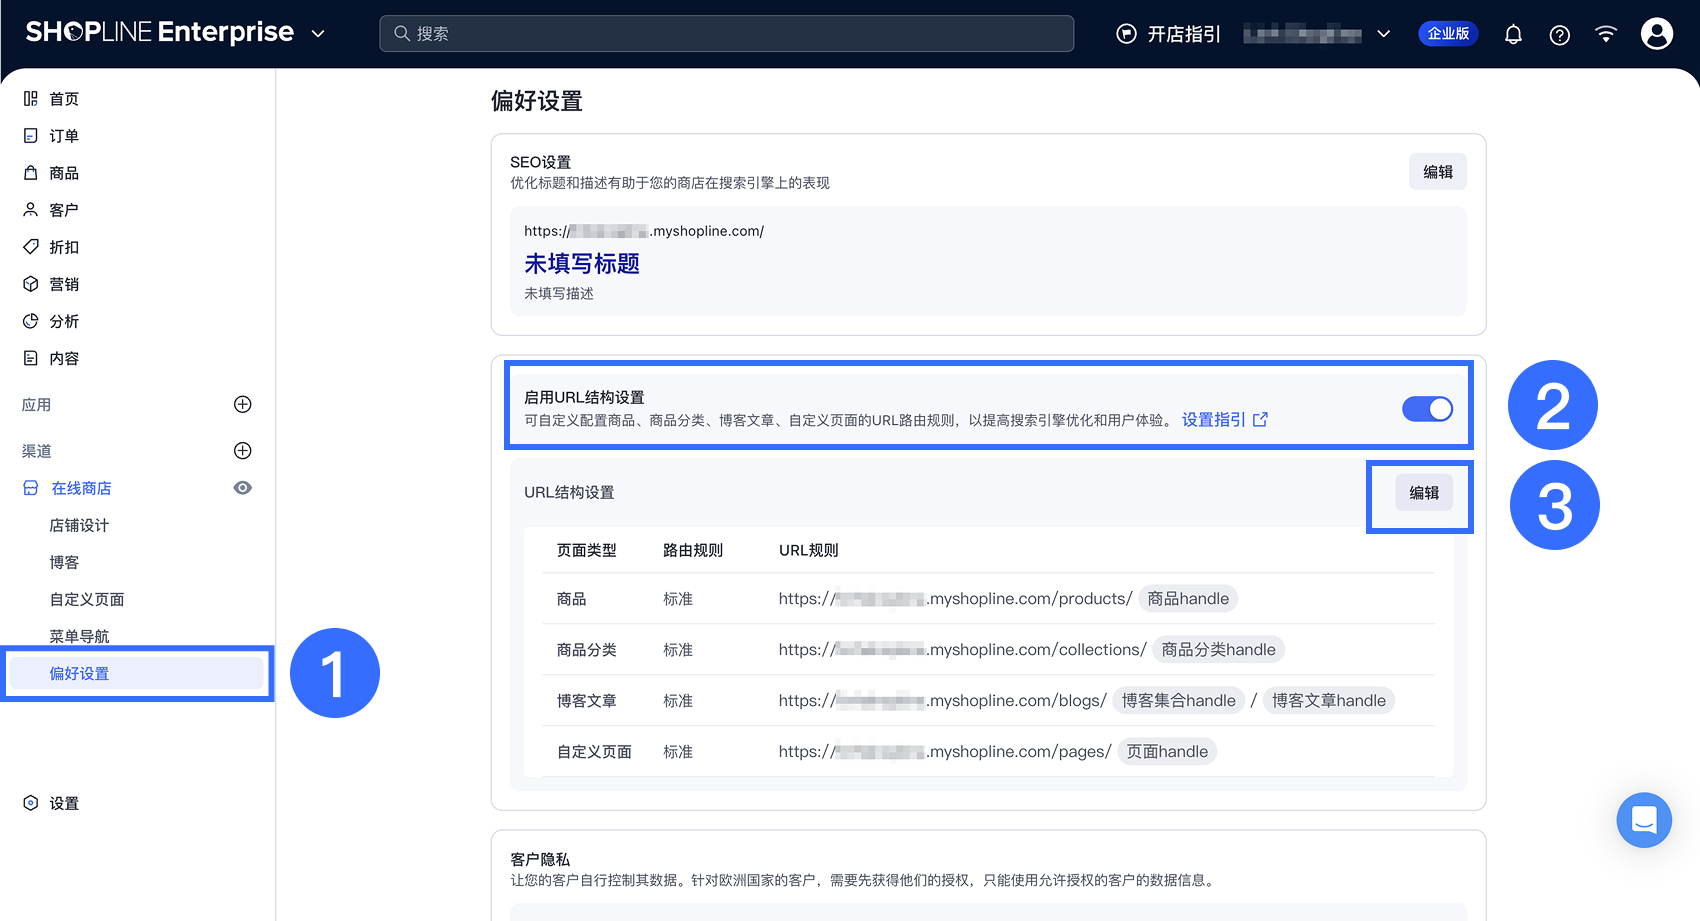Toggle the 启用URL结构设置 switch off
The width and height of the screenshot is (1700, 921).
tap(1427, 409)
